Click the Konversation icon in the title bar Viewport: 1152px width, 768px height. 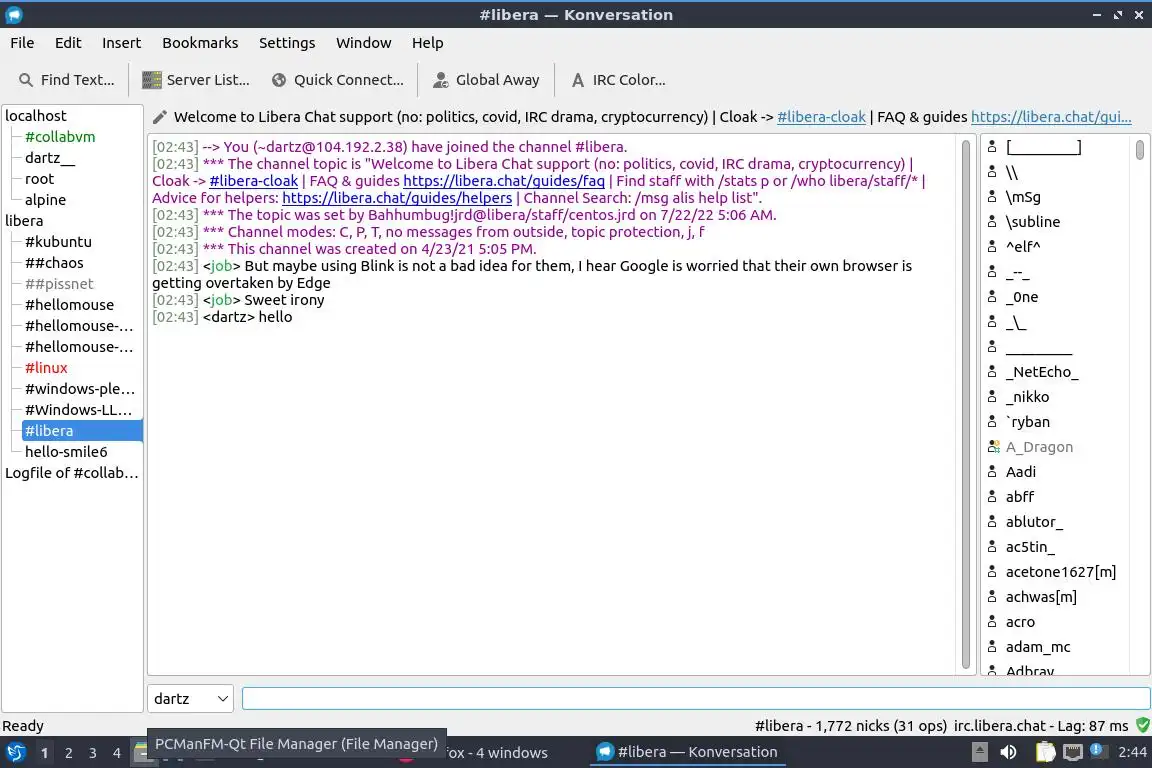tap(14, 15)
